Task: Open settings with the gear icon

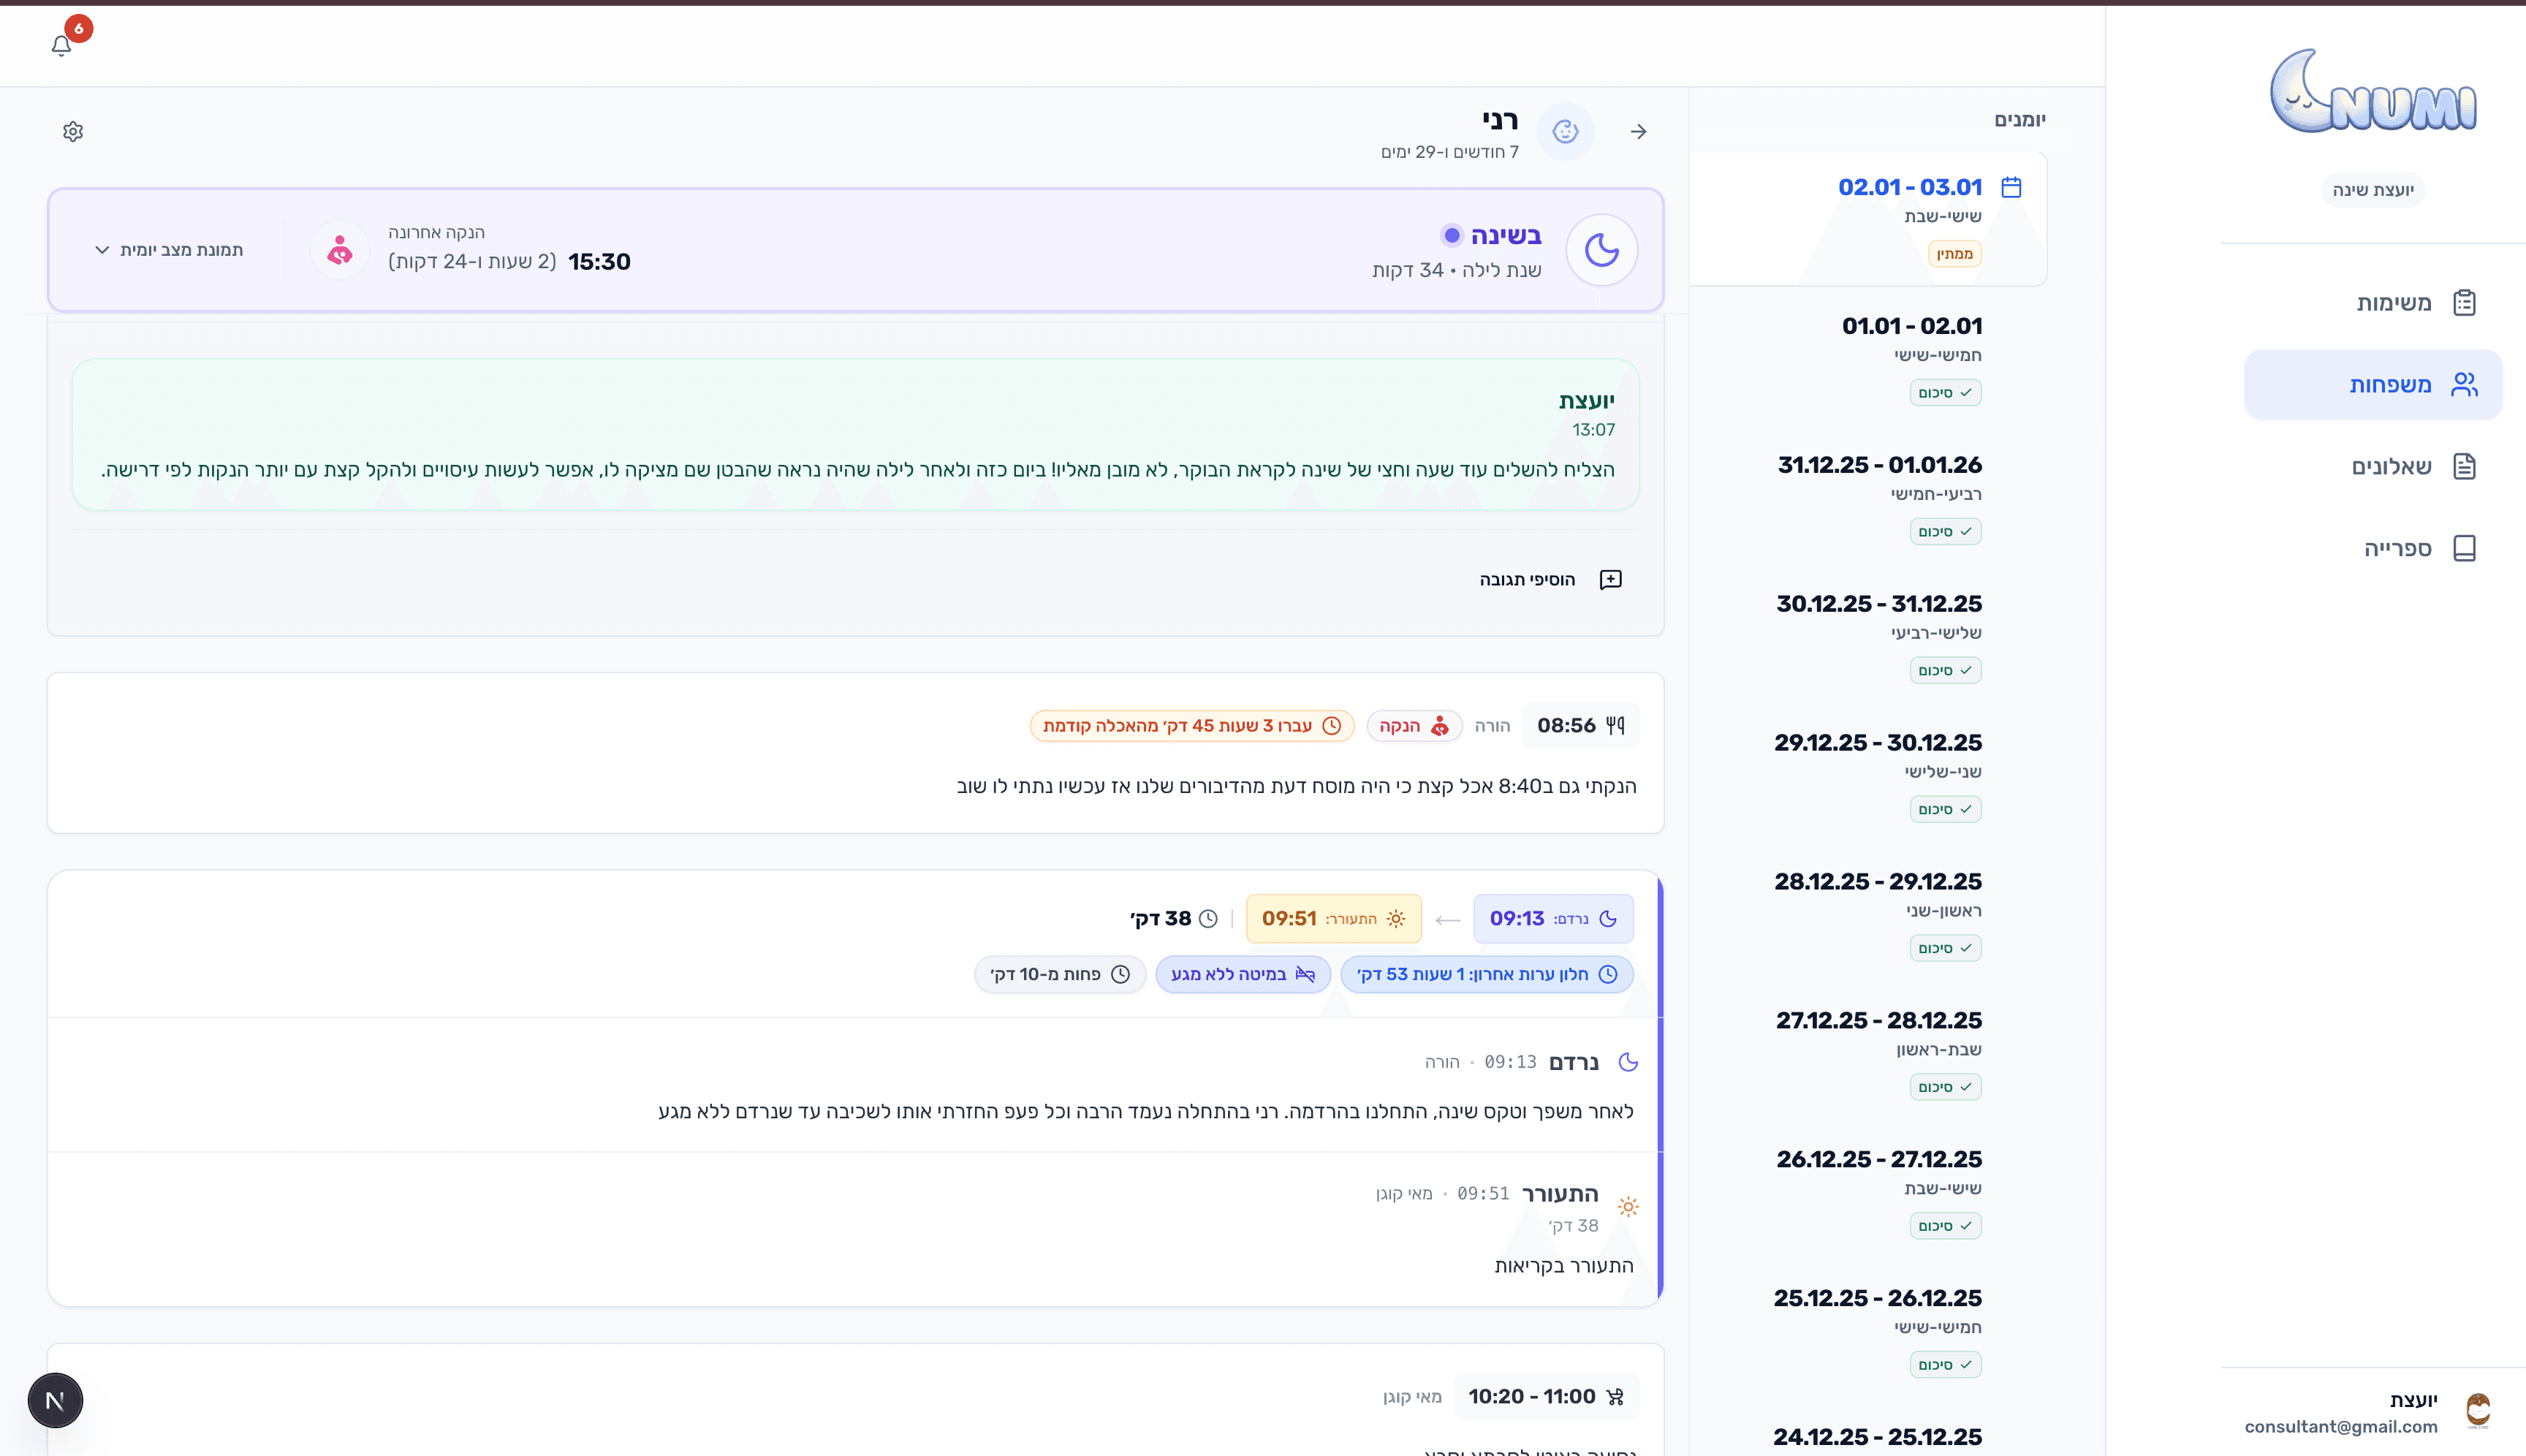Action: (73, 132)
